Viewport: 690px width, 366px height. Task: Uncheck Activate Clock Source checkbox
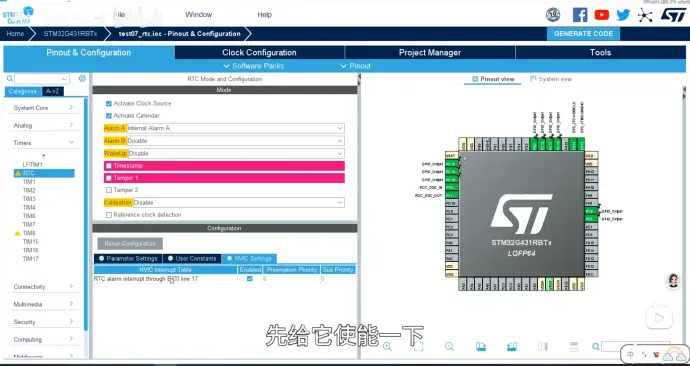(109, 103)
